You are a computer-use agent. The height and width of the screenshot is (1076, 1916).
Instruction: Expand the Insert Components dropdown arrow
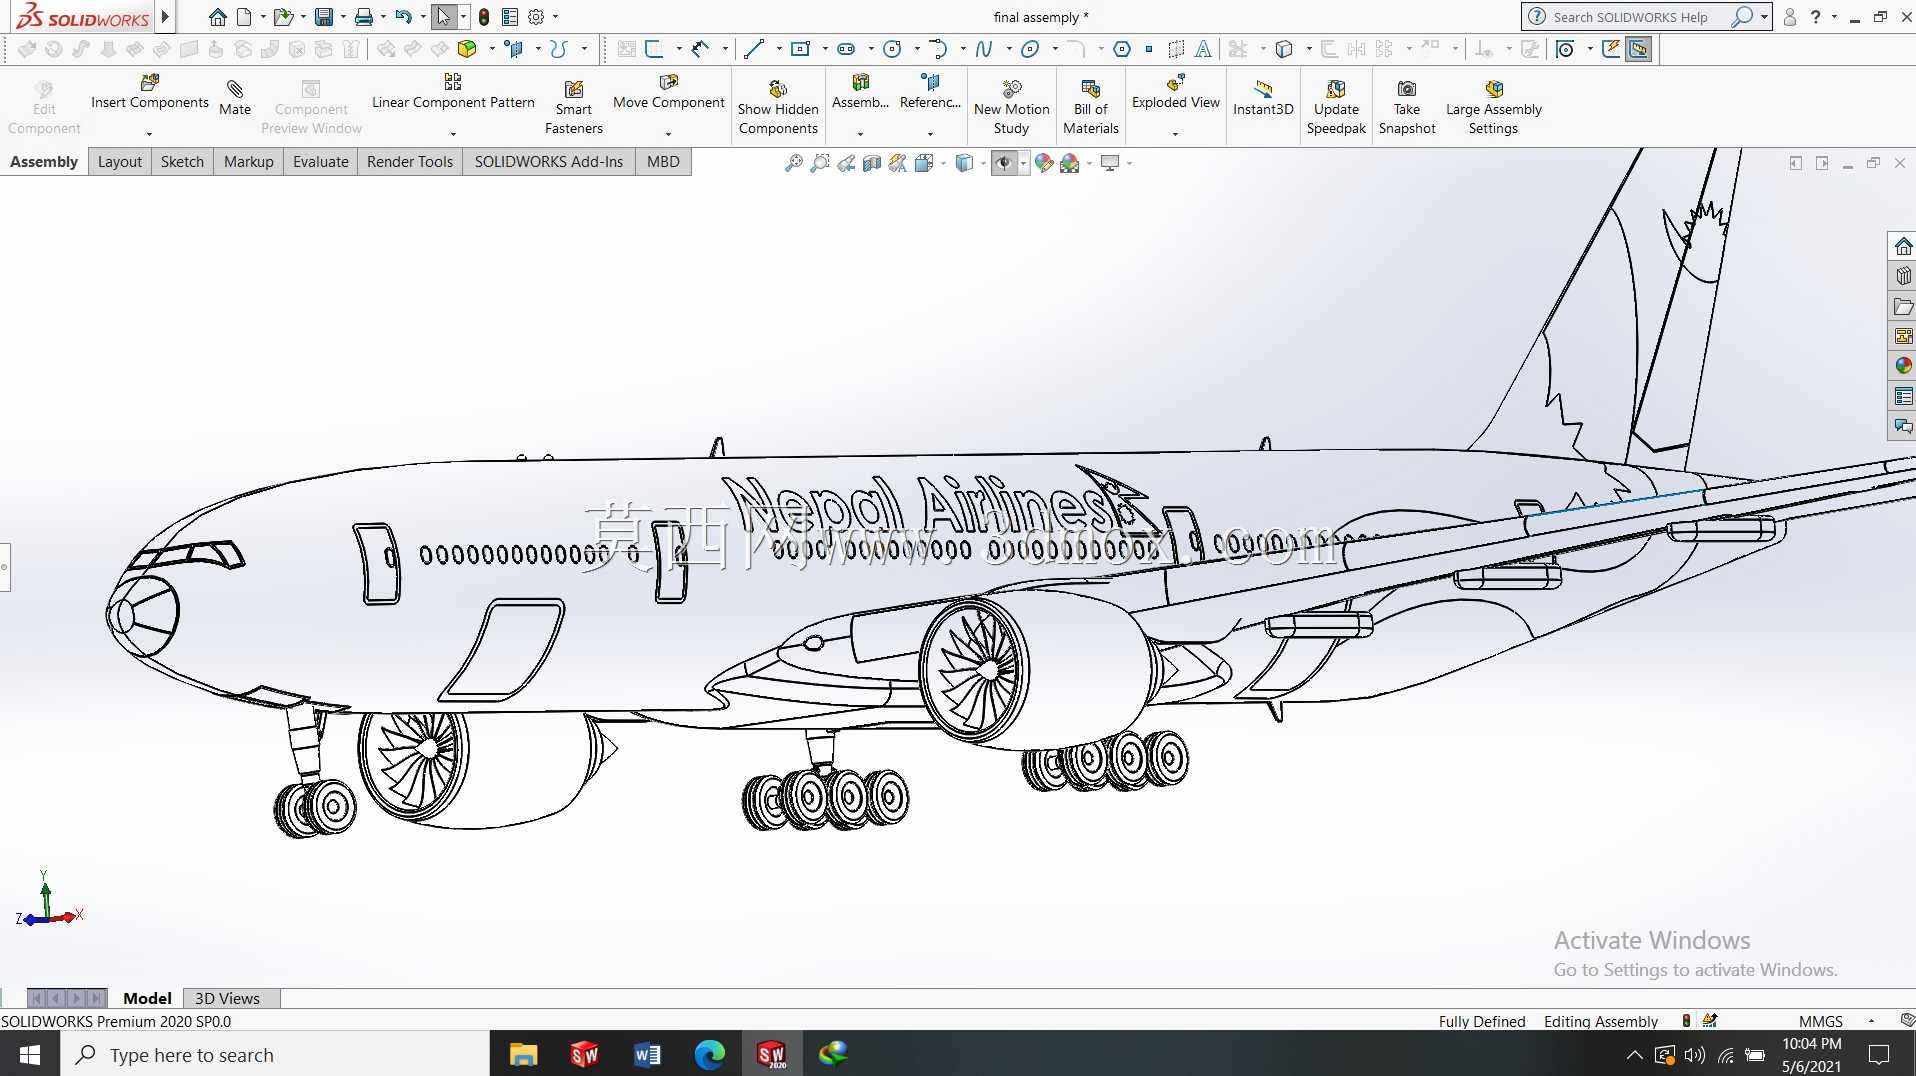(150, 134)
